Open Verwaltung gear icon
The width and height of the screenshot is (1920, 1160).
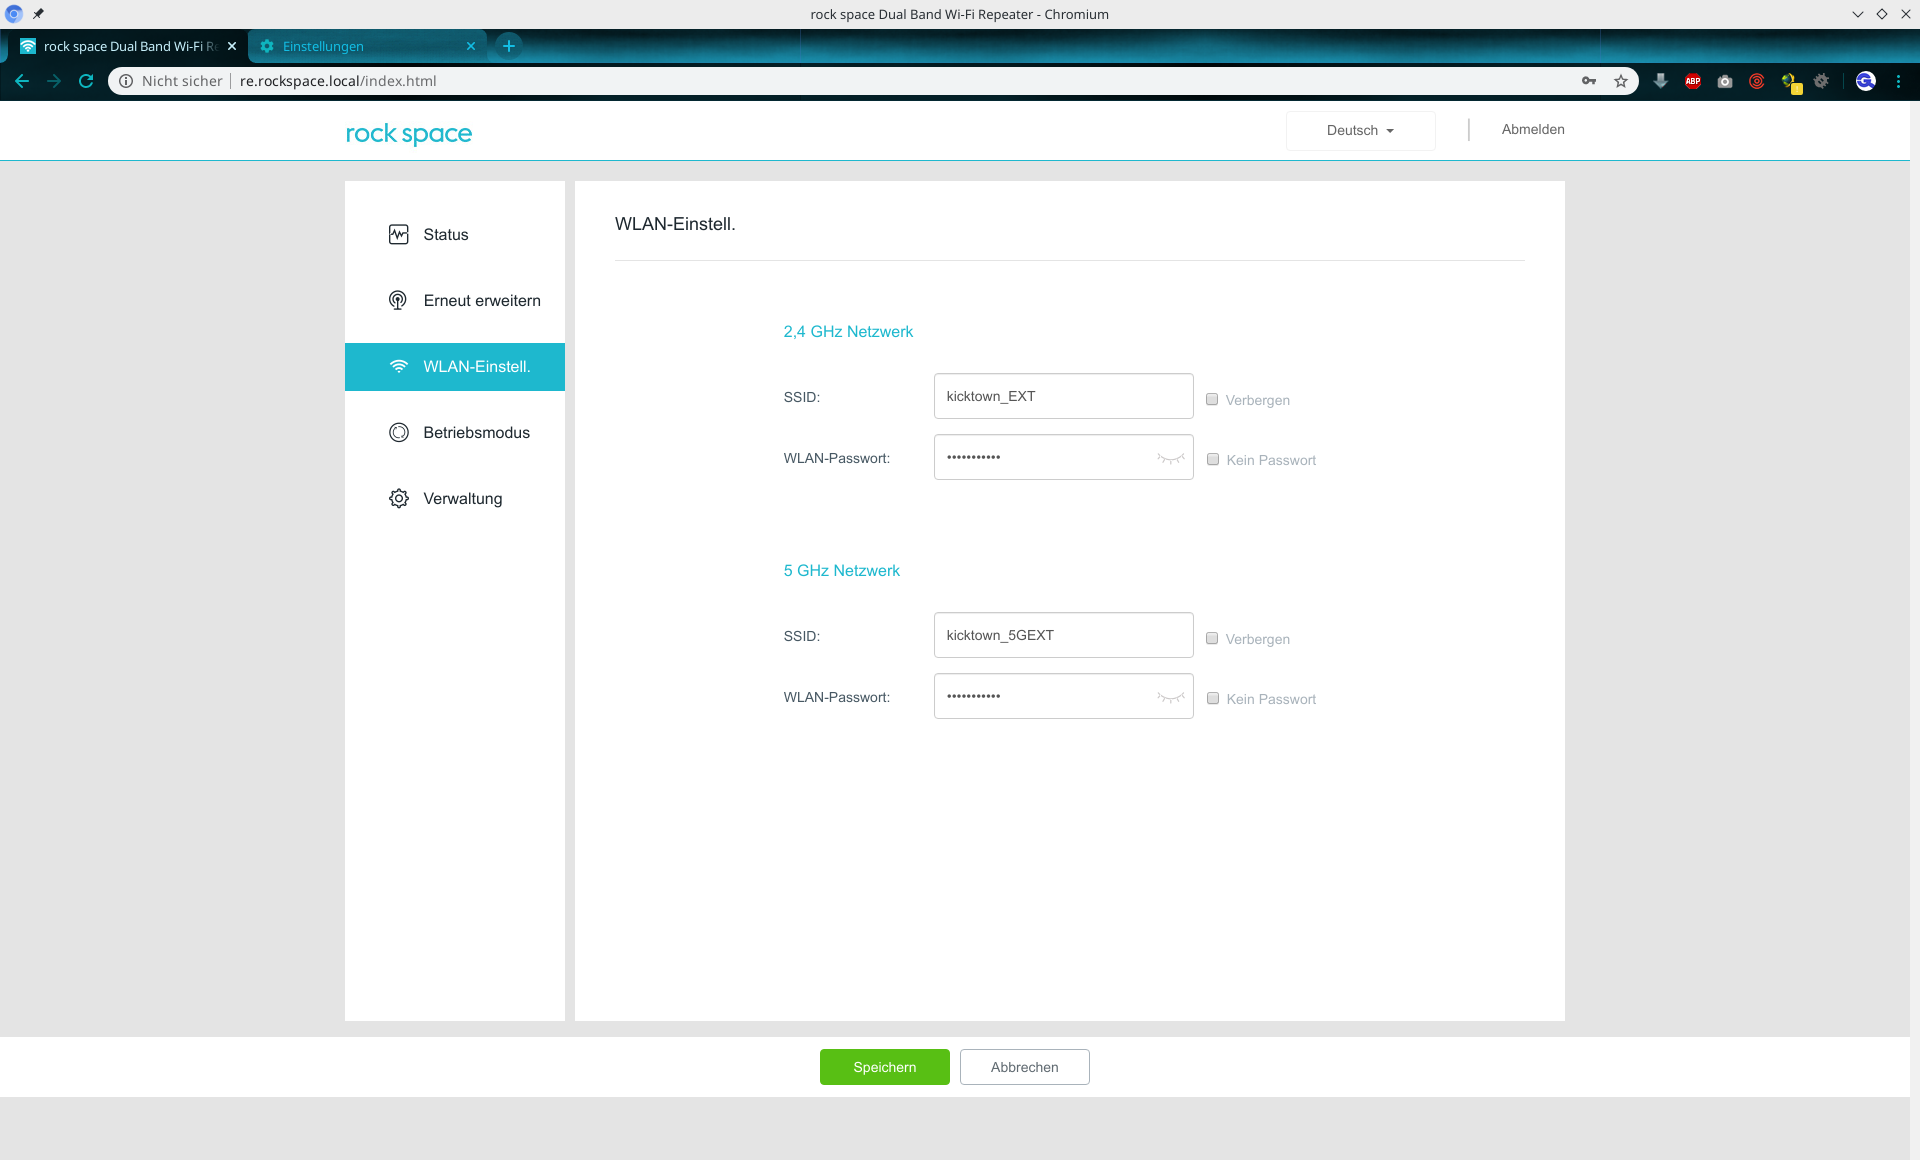click(399, 499)
